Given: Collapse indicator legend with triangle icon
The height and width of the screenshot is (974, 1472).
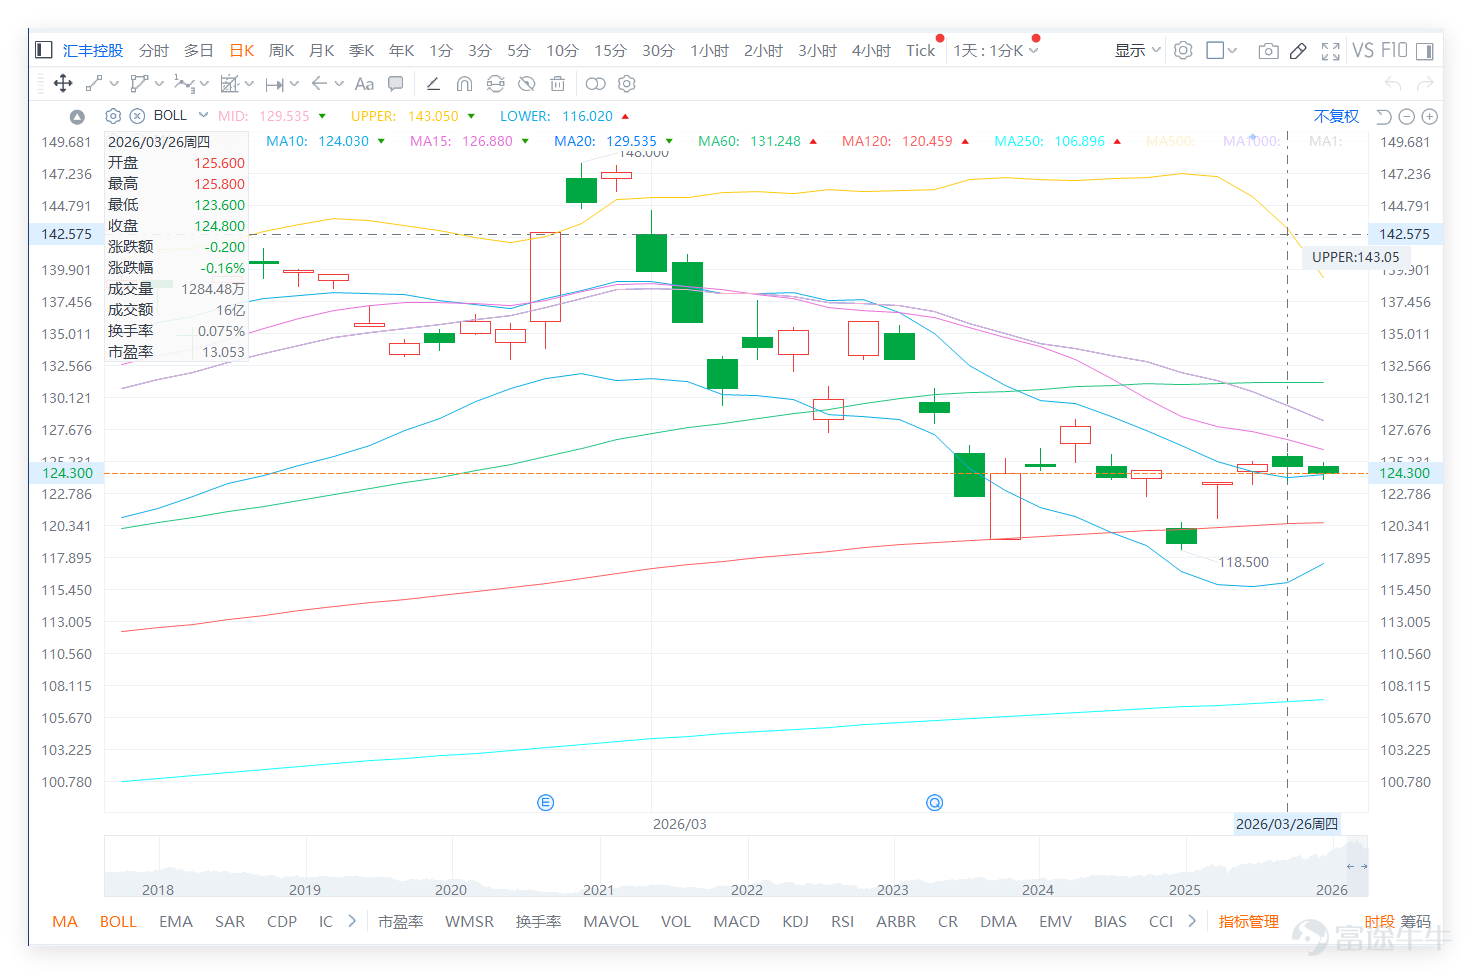Looking at the screenshot, I should coord(77,116).
